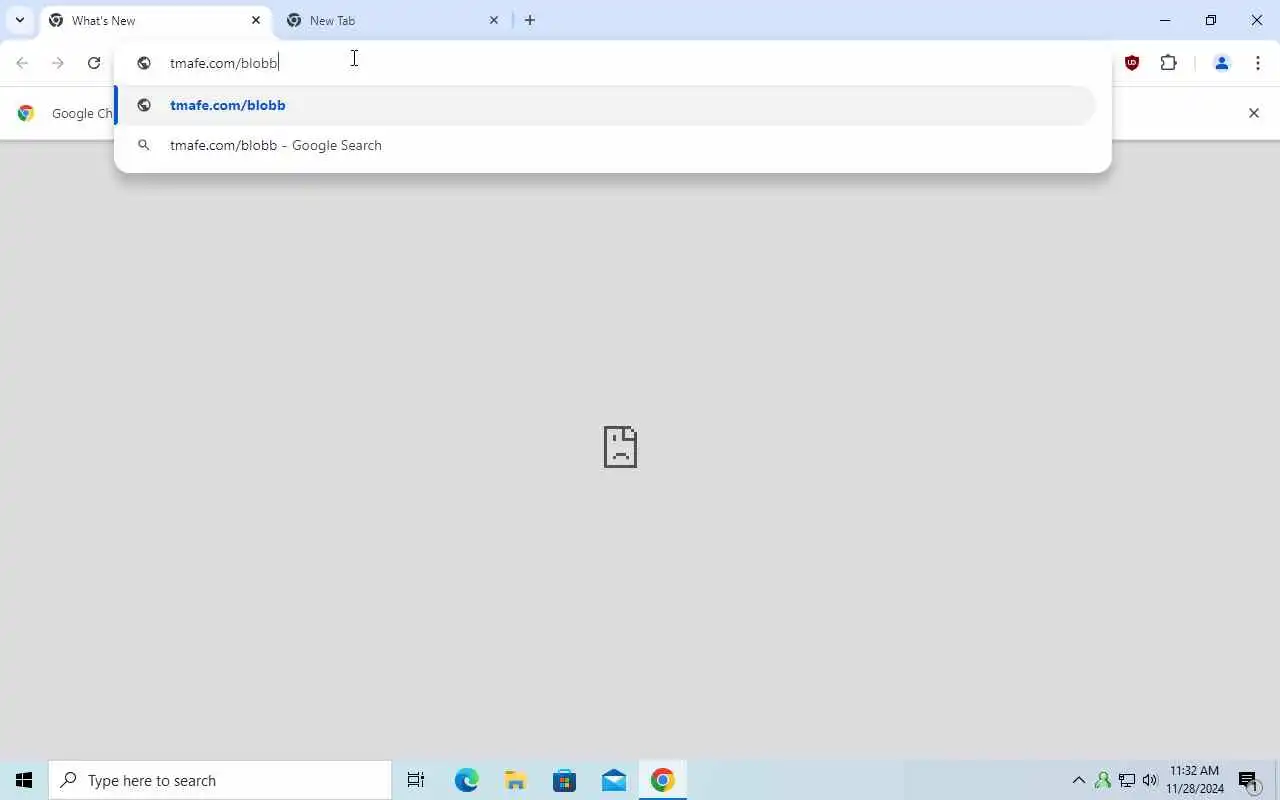Click the Google Chrome logo in the infobar
The height and width of the screenshot is (800, 1280).
(26, 113)
